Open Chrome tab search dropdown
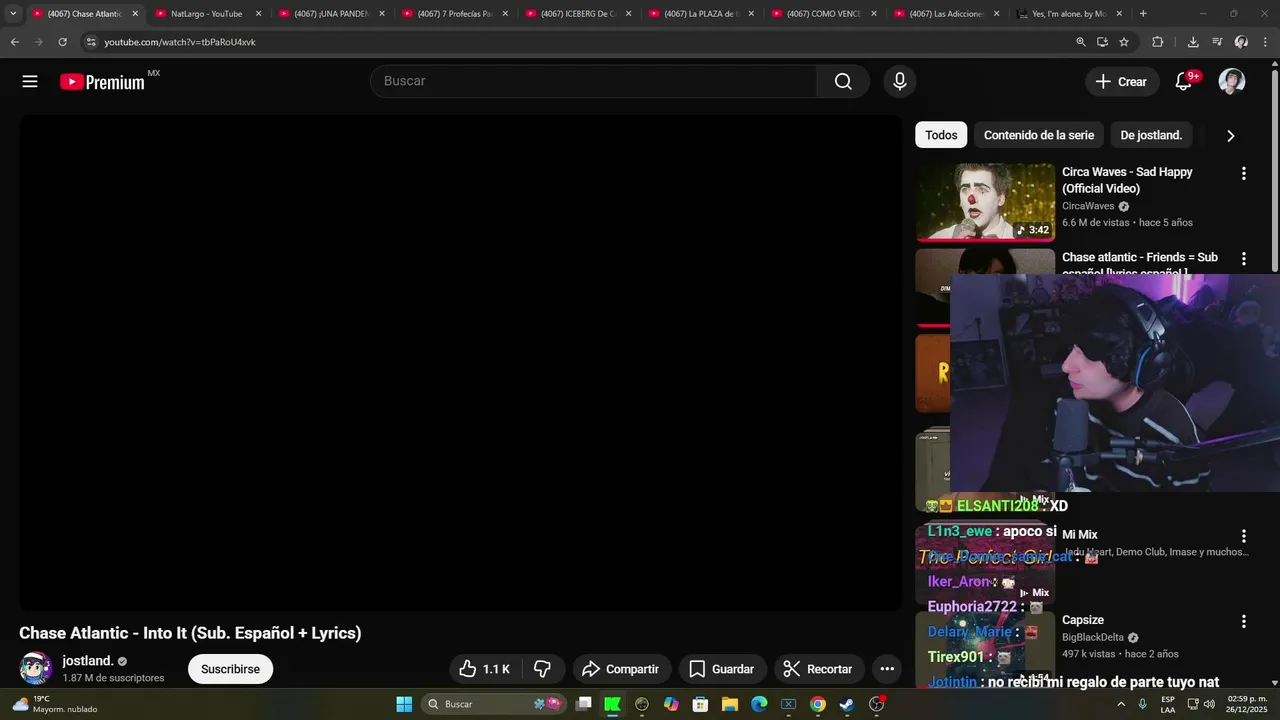Screen dimensions: 1280x720 tap(13, 14)
